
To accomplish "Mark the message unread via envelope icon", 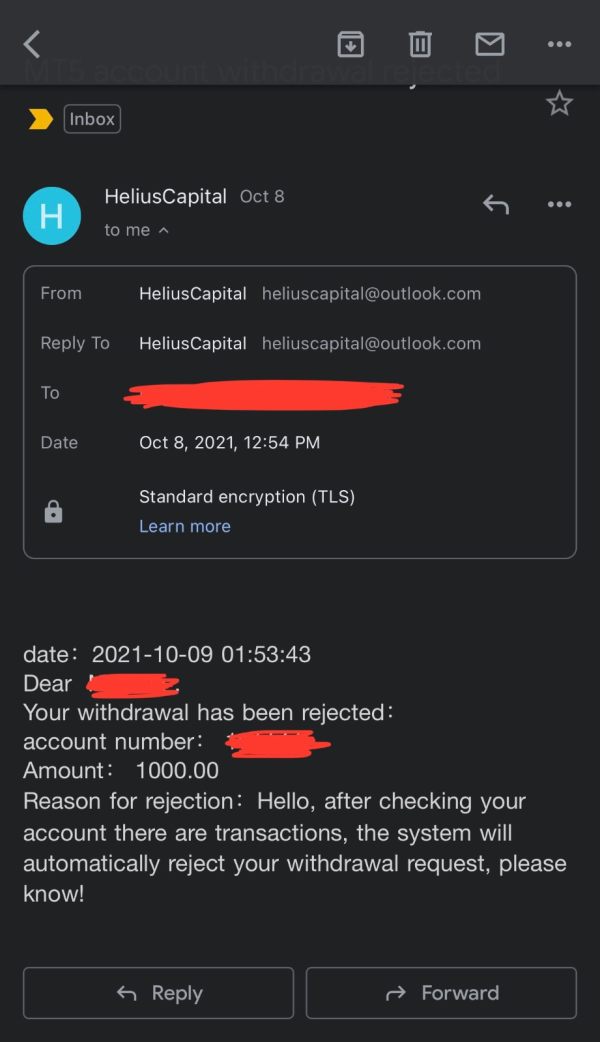I will pos(490,44).
